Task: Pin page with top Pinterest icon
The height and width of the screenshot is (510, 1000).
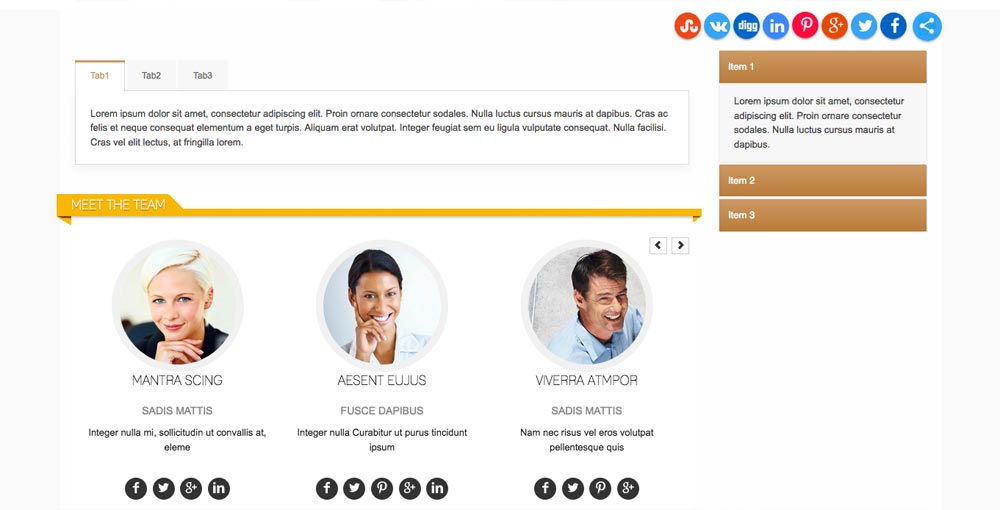Action: 805,26
